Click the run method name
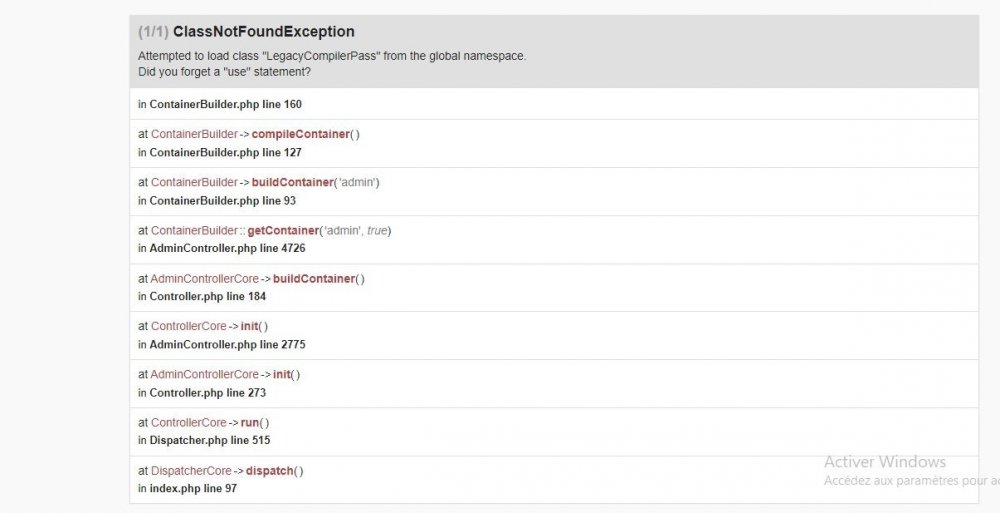Viewport: 1000px width, 513px height. click(250, 422)
